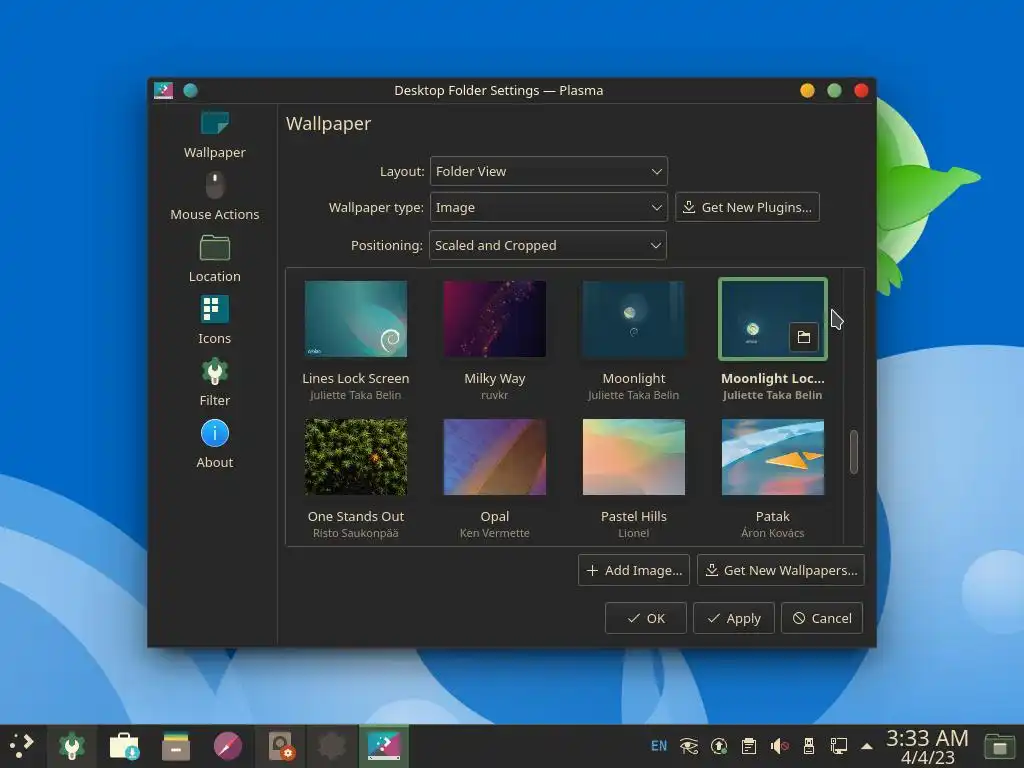This screenshot has height=768, width=1024.
Task: Open the eye tray icon
Action: click(x=689, y=746)
